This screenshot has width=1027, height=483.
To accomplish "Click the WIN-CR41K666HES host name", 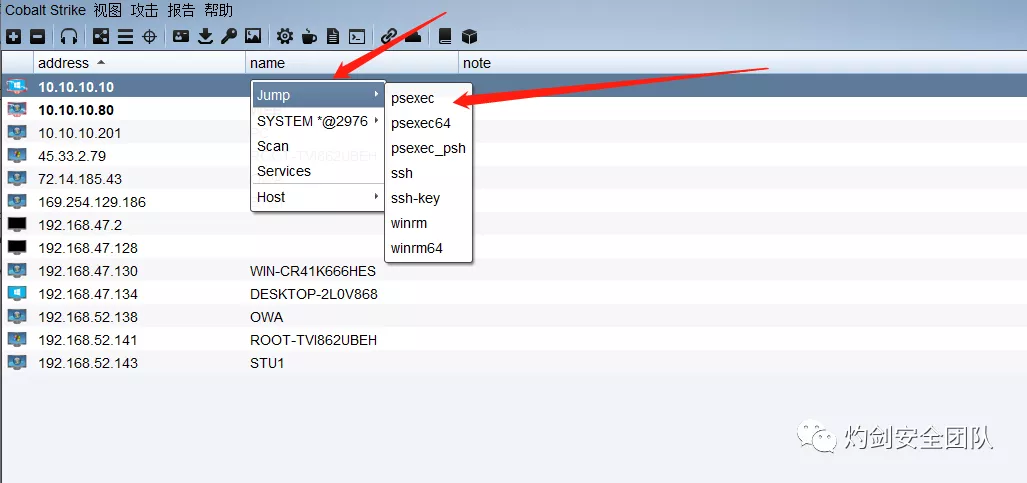I will click(x=313, y=271).
